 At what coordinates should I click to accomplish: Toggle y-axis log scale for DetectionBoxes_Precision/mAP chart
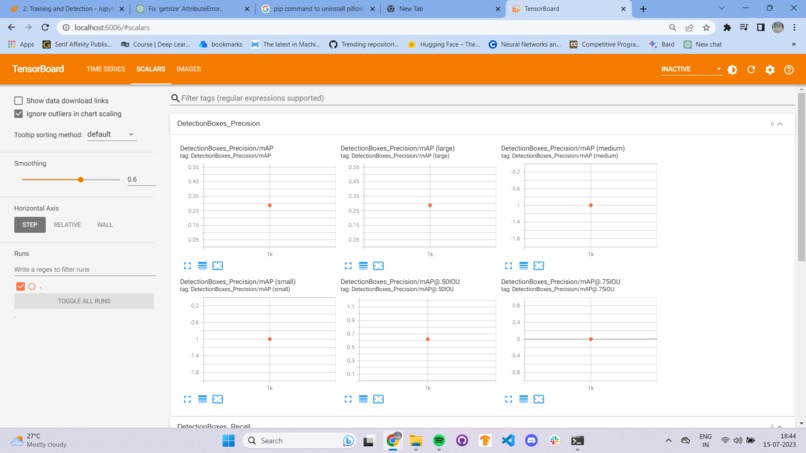(x=203, y=265)
